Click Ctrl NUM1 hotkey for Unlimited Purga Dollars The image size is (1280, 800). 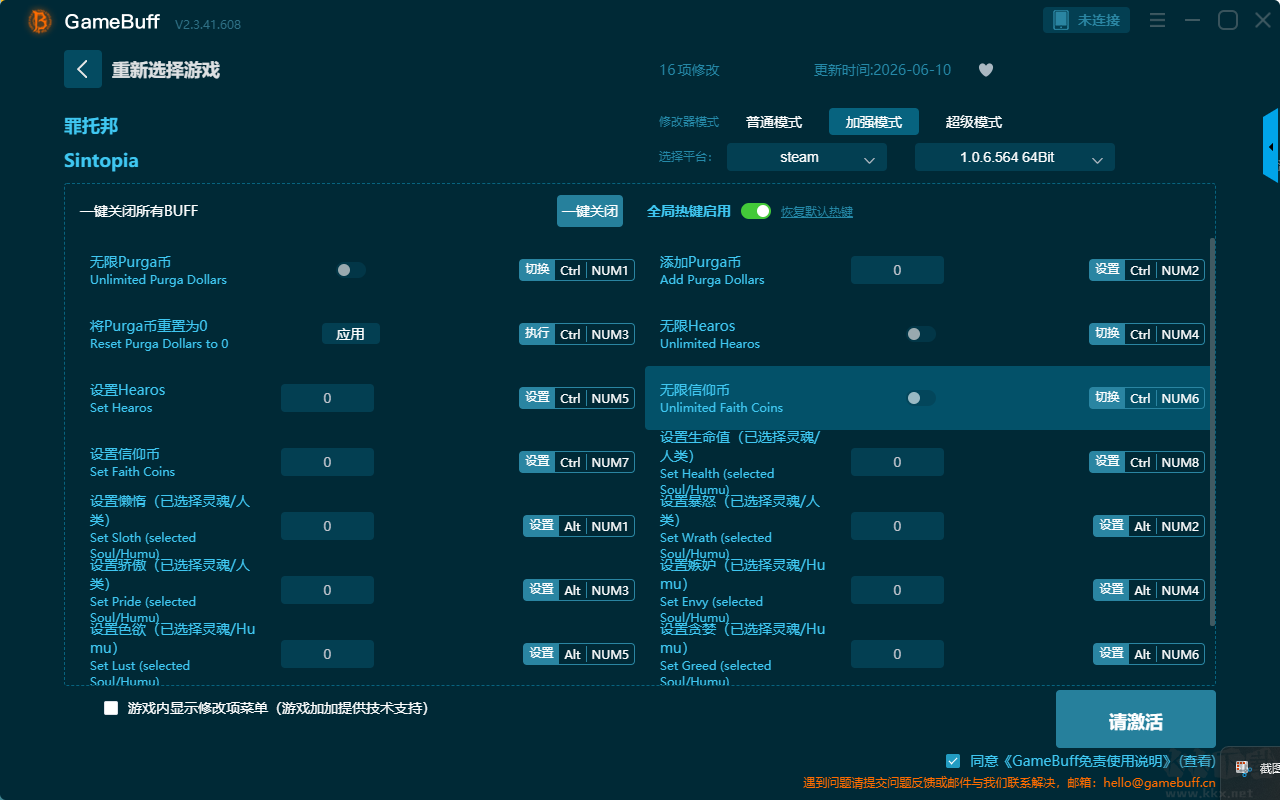point(594,270)
